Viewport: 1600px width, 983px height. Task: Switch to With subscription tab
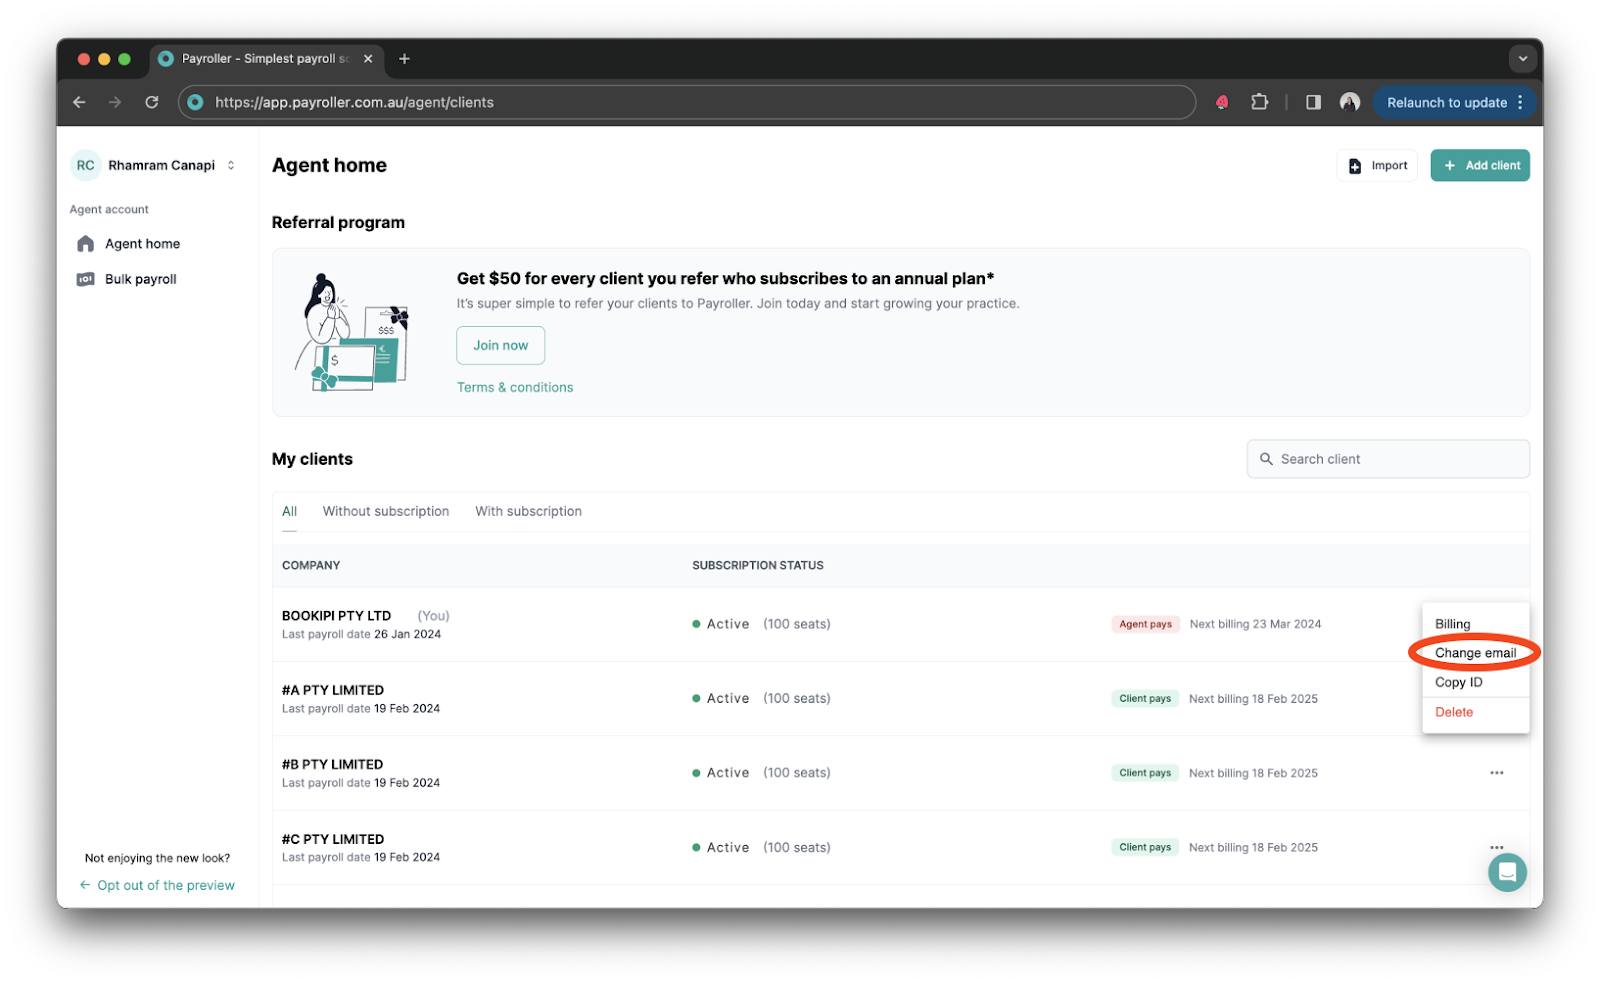click(528, 511)
